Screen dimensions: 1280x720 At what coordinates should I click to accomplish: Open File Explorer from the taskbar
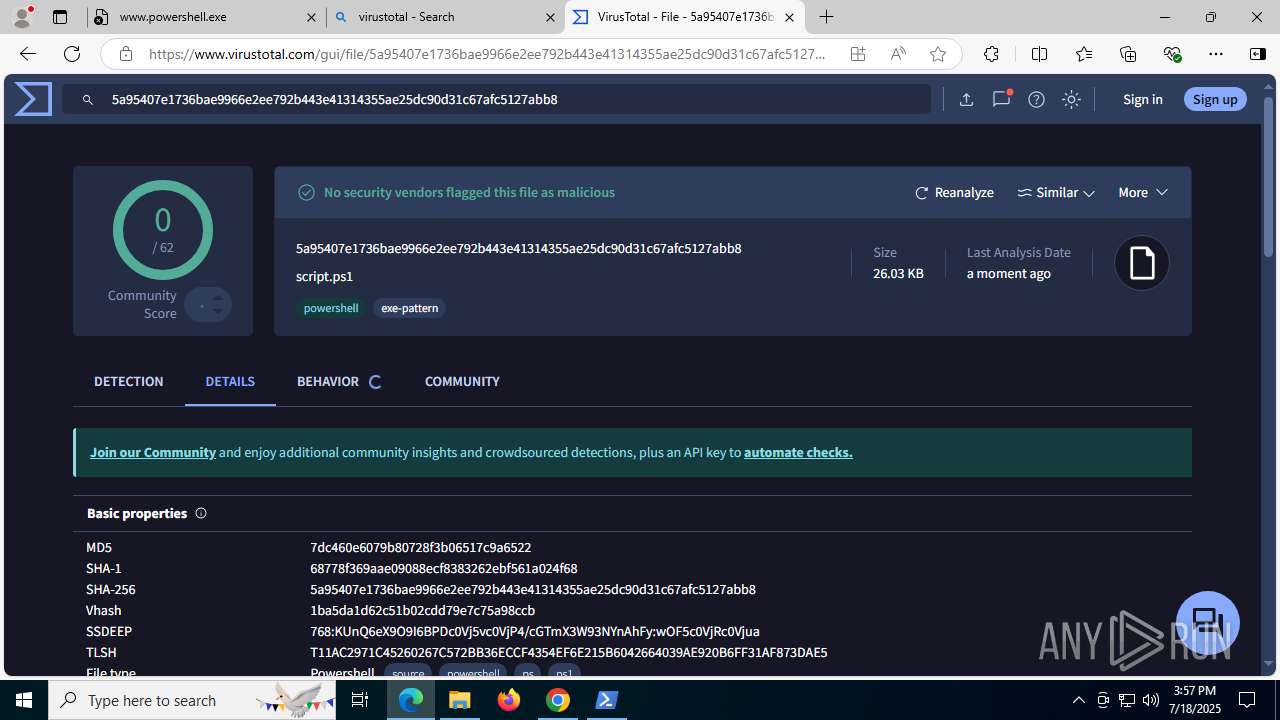coord(460,700)
